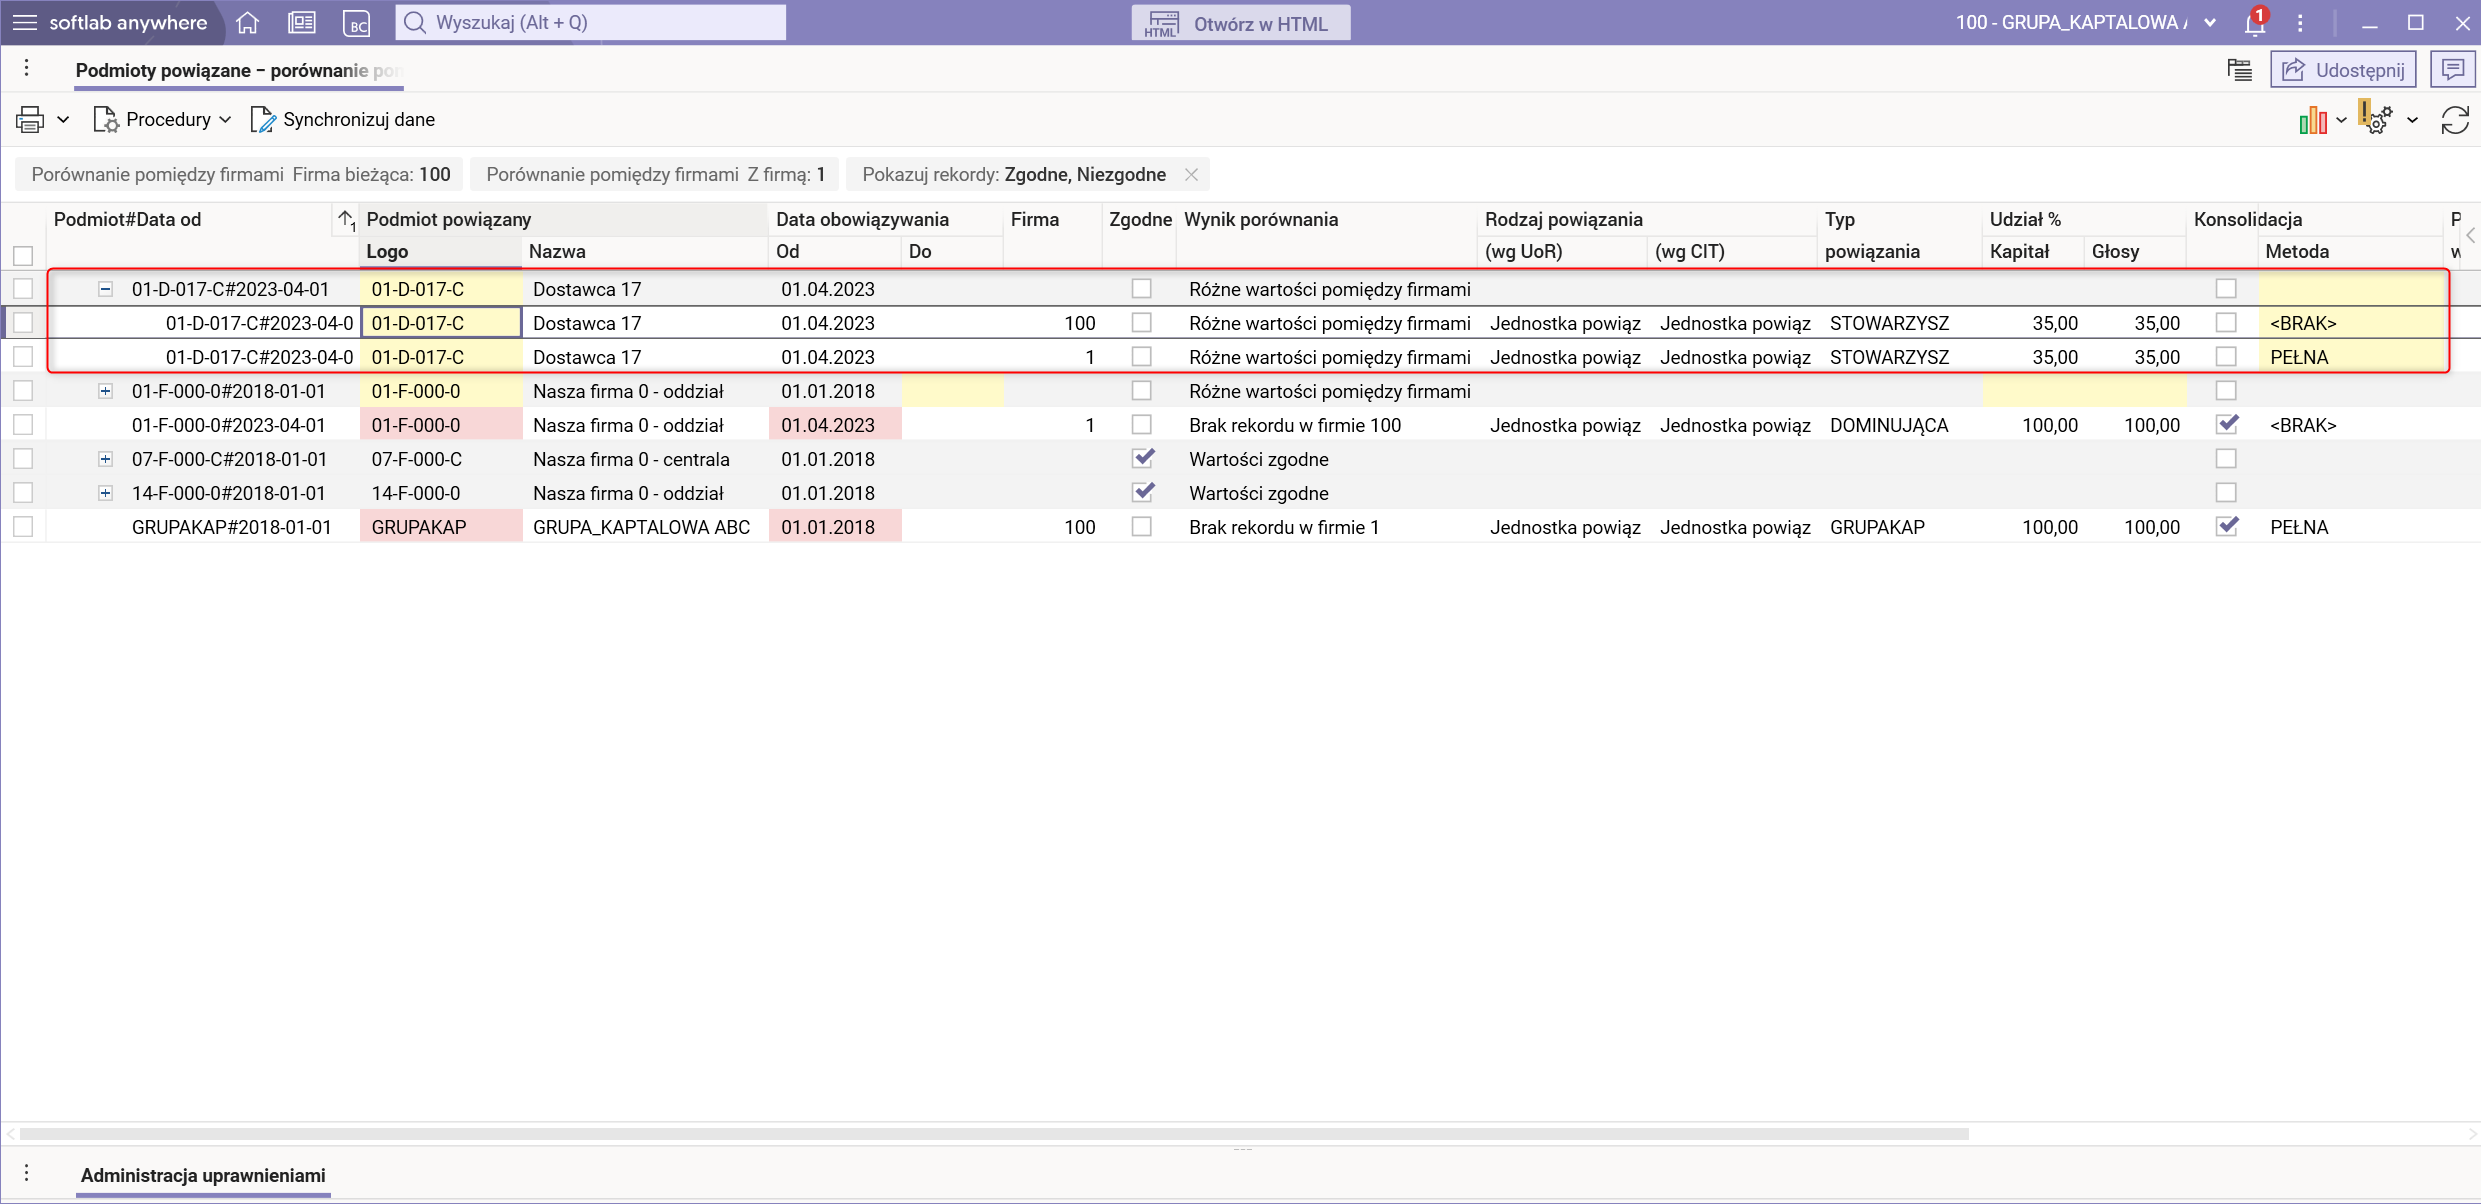Viewport: 2481px width, 1204px height.
Task: Go to the Home icon
Action: click(x=248, y=22)
